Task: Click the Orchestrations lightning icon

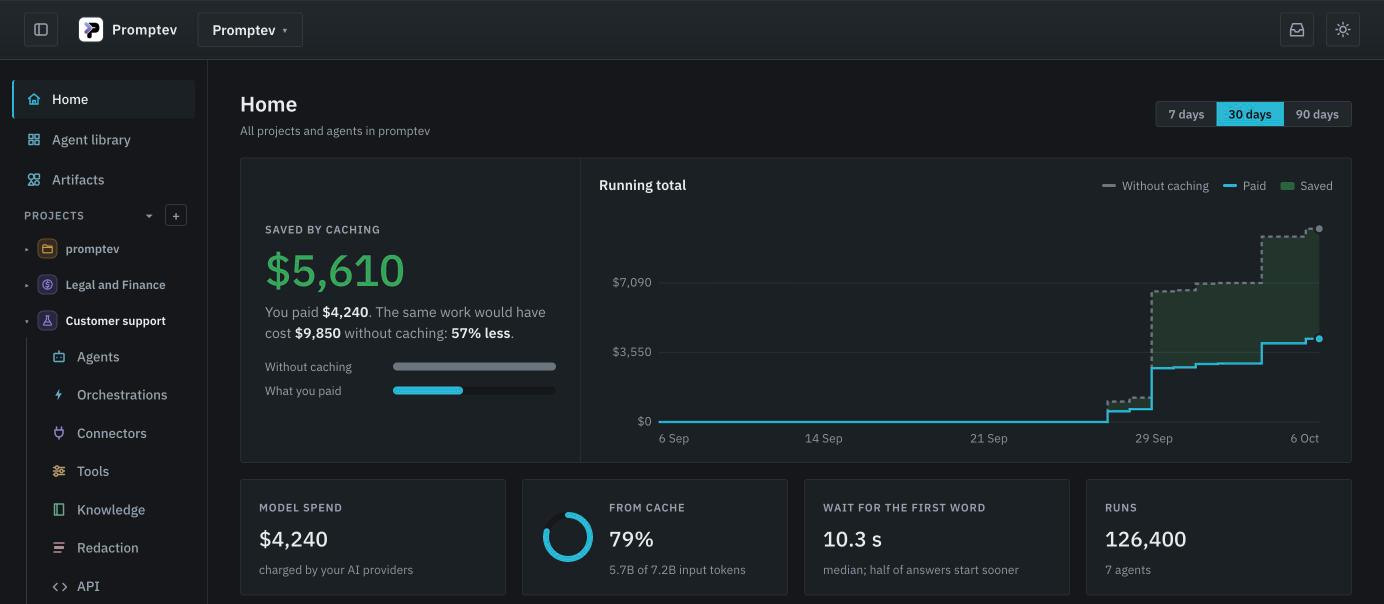Action: (x=59, y=395)
